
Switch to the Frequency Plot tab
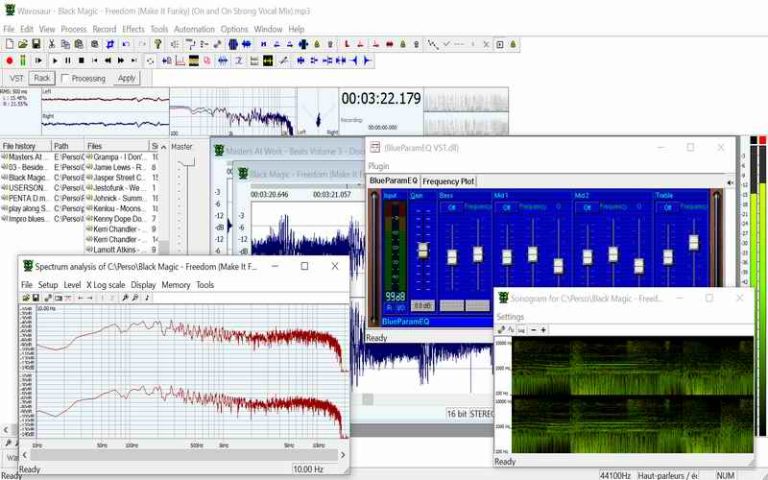(448, 181)
